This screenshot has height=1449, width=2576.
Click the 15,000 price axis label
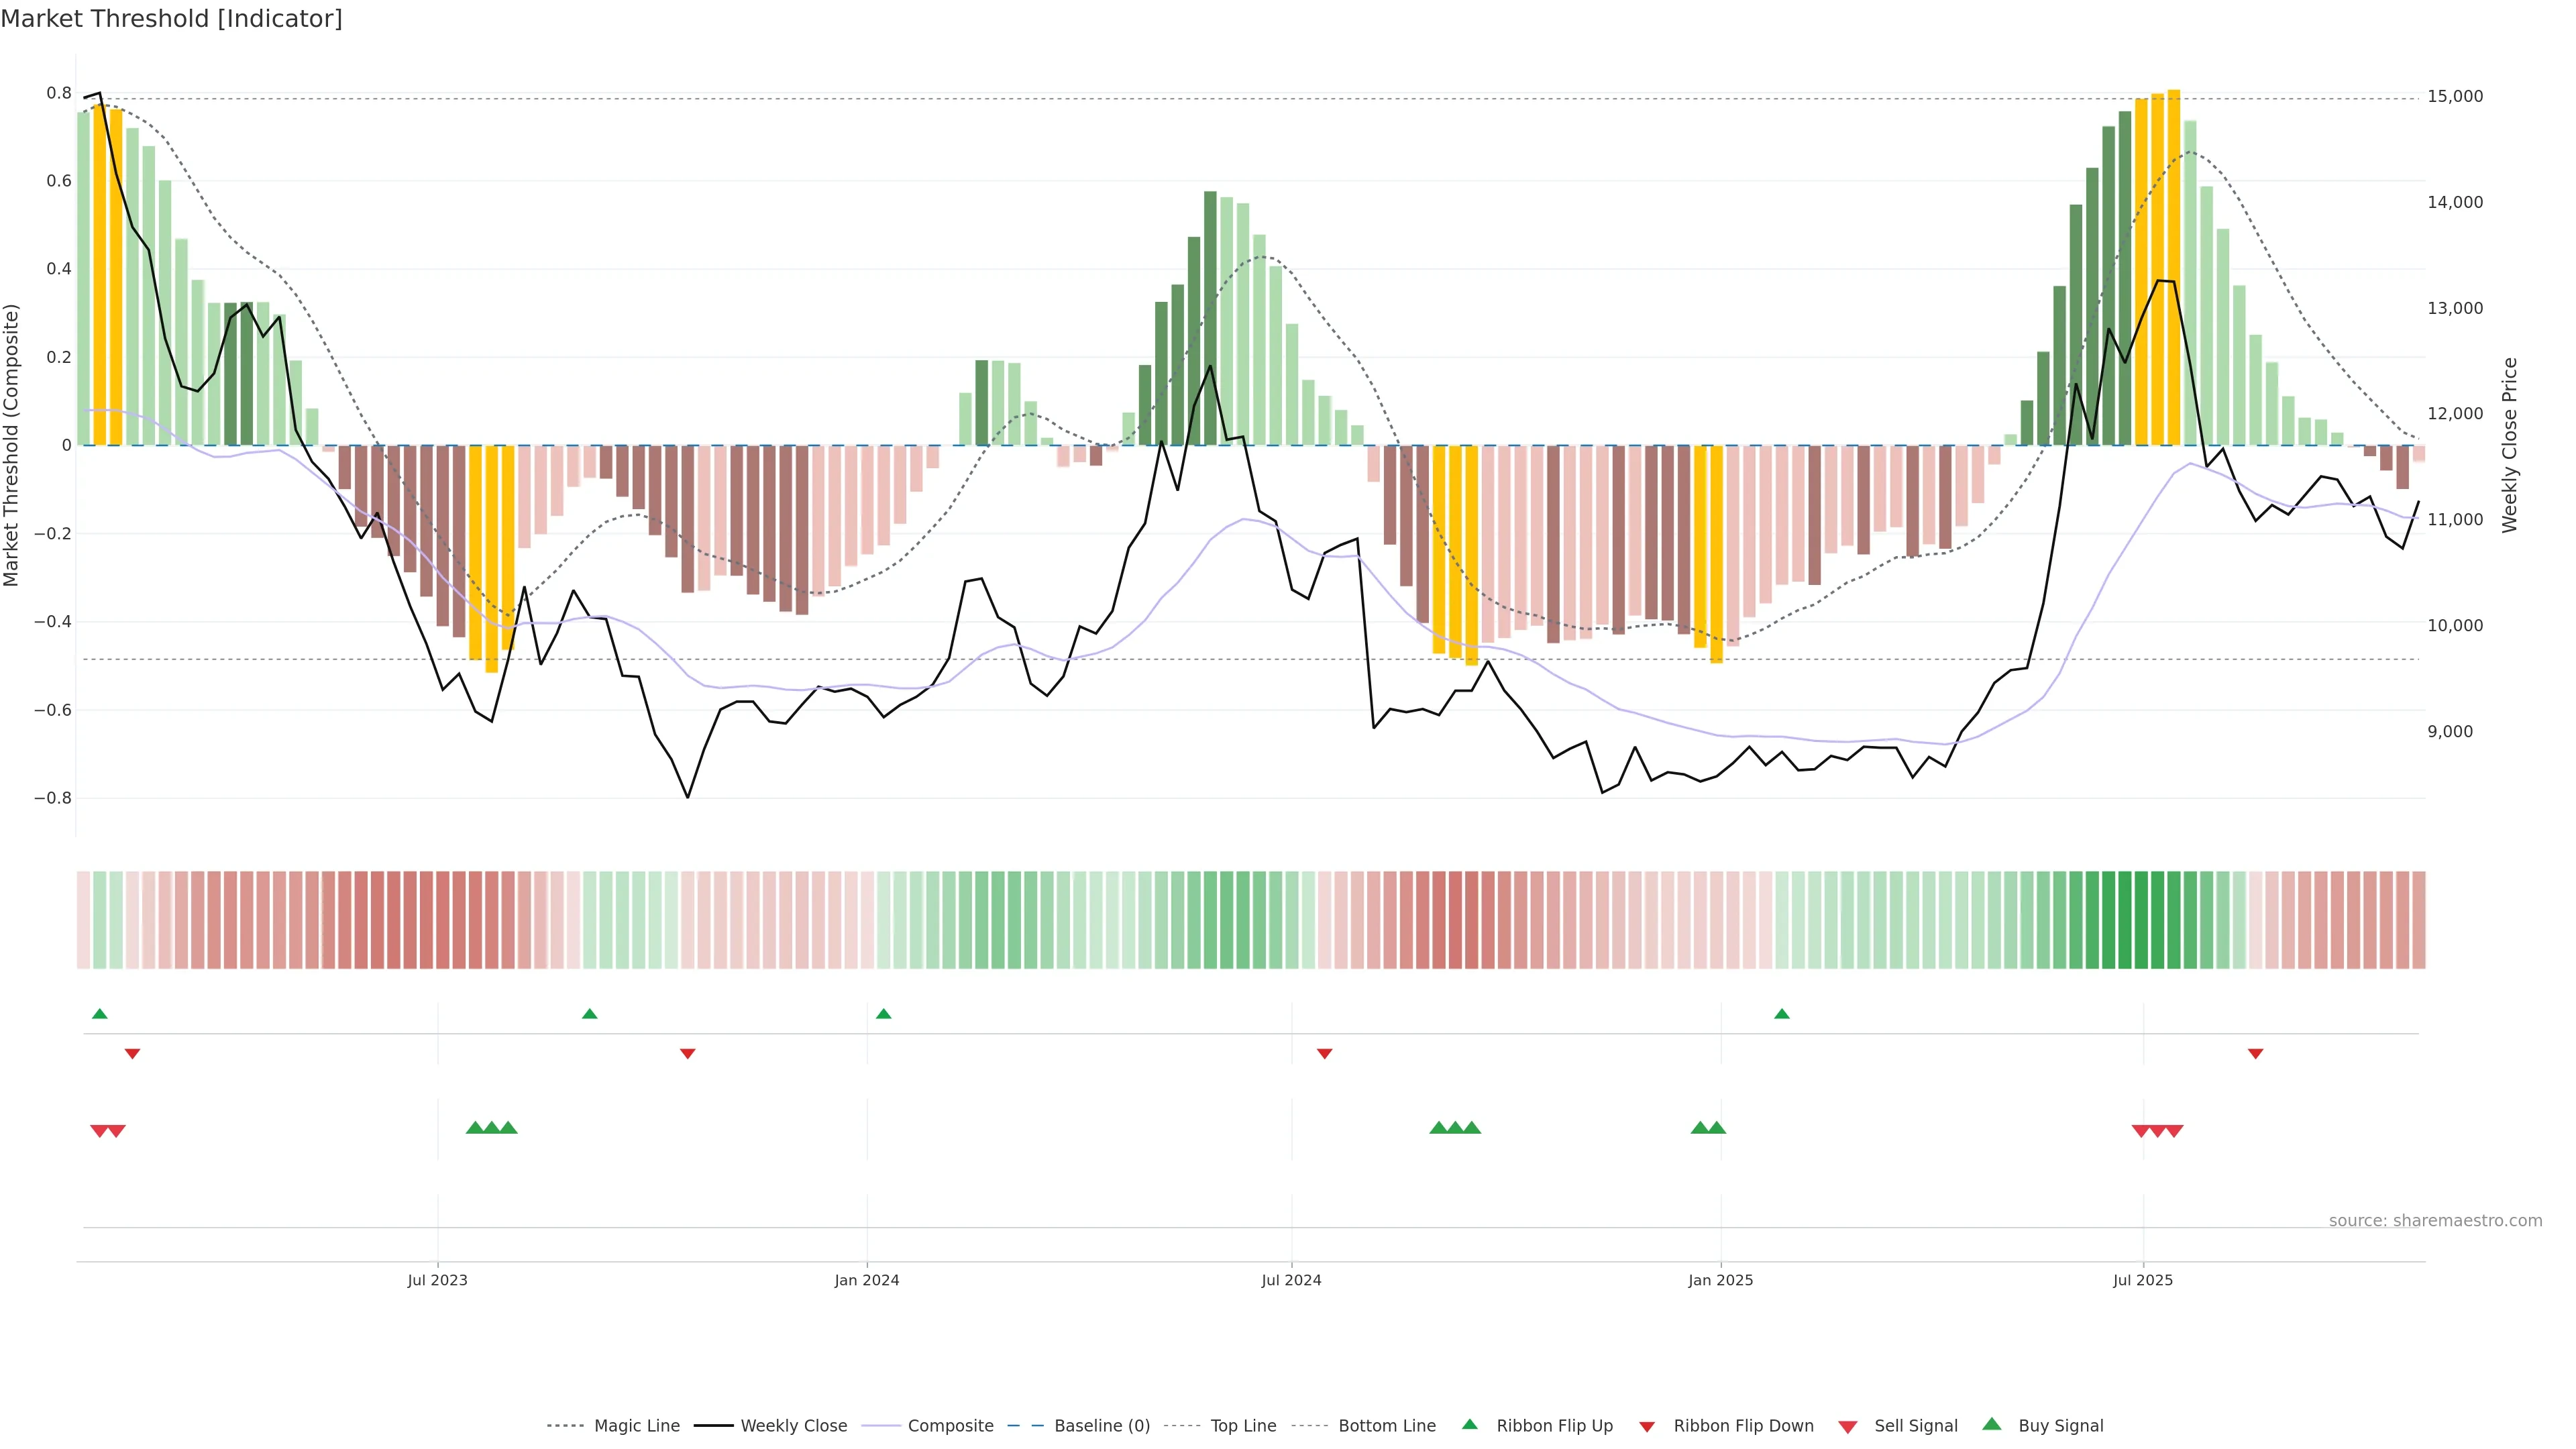coord(2455,96)
